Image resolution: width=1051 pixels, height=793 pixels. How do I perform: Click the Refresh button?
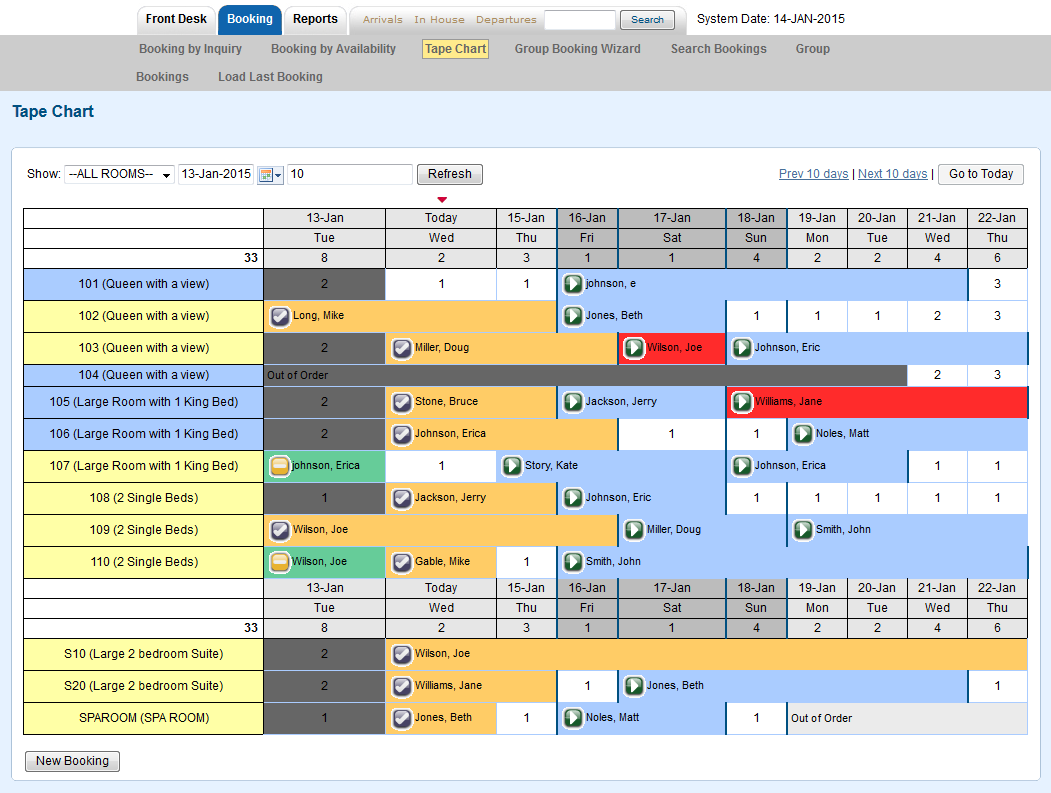[x=449, y=174]
